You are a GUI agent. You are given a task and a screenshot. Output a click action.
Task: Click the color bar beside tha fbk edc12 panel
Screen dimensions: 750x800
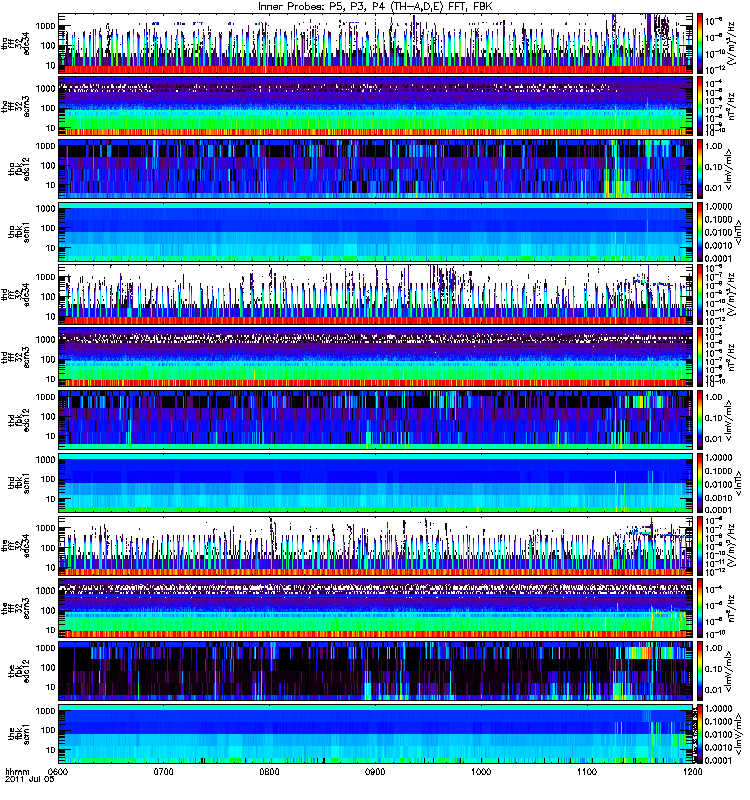click(700, 169)
